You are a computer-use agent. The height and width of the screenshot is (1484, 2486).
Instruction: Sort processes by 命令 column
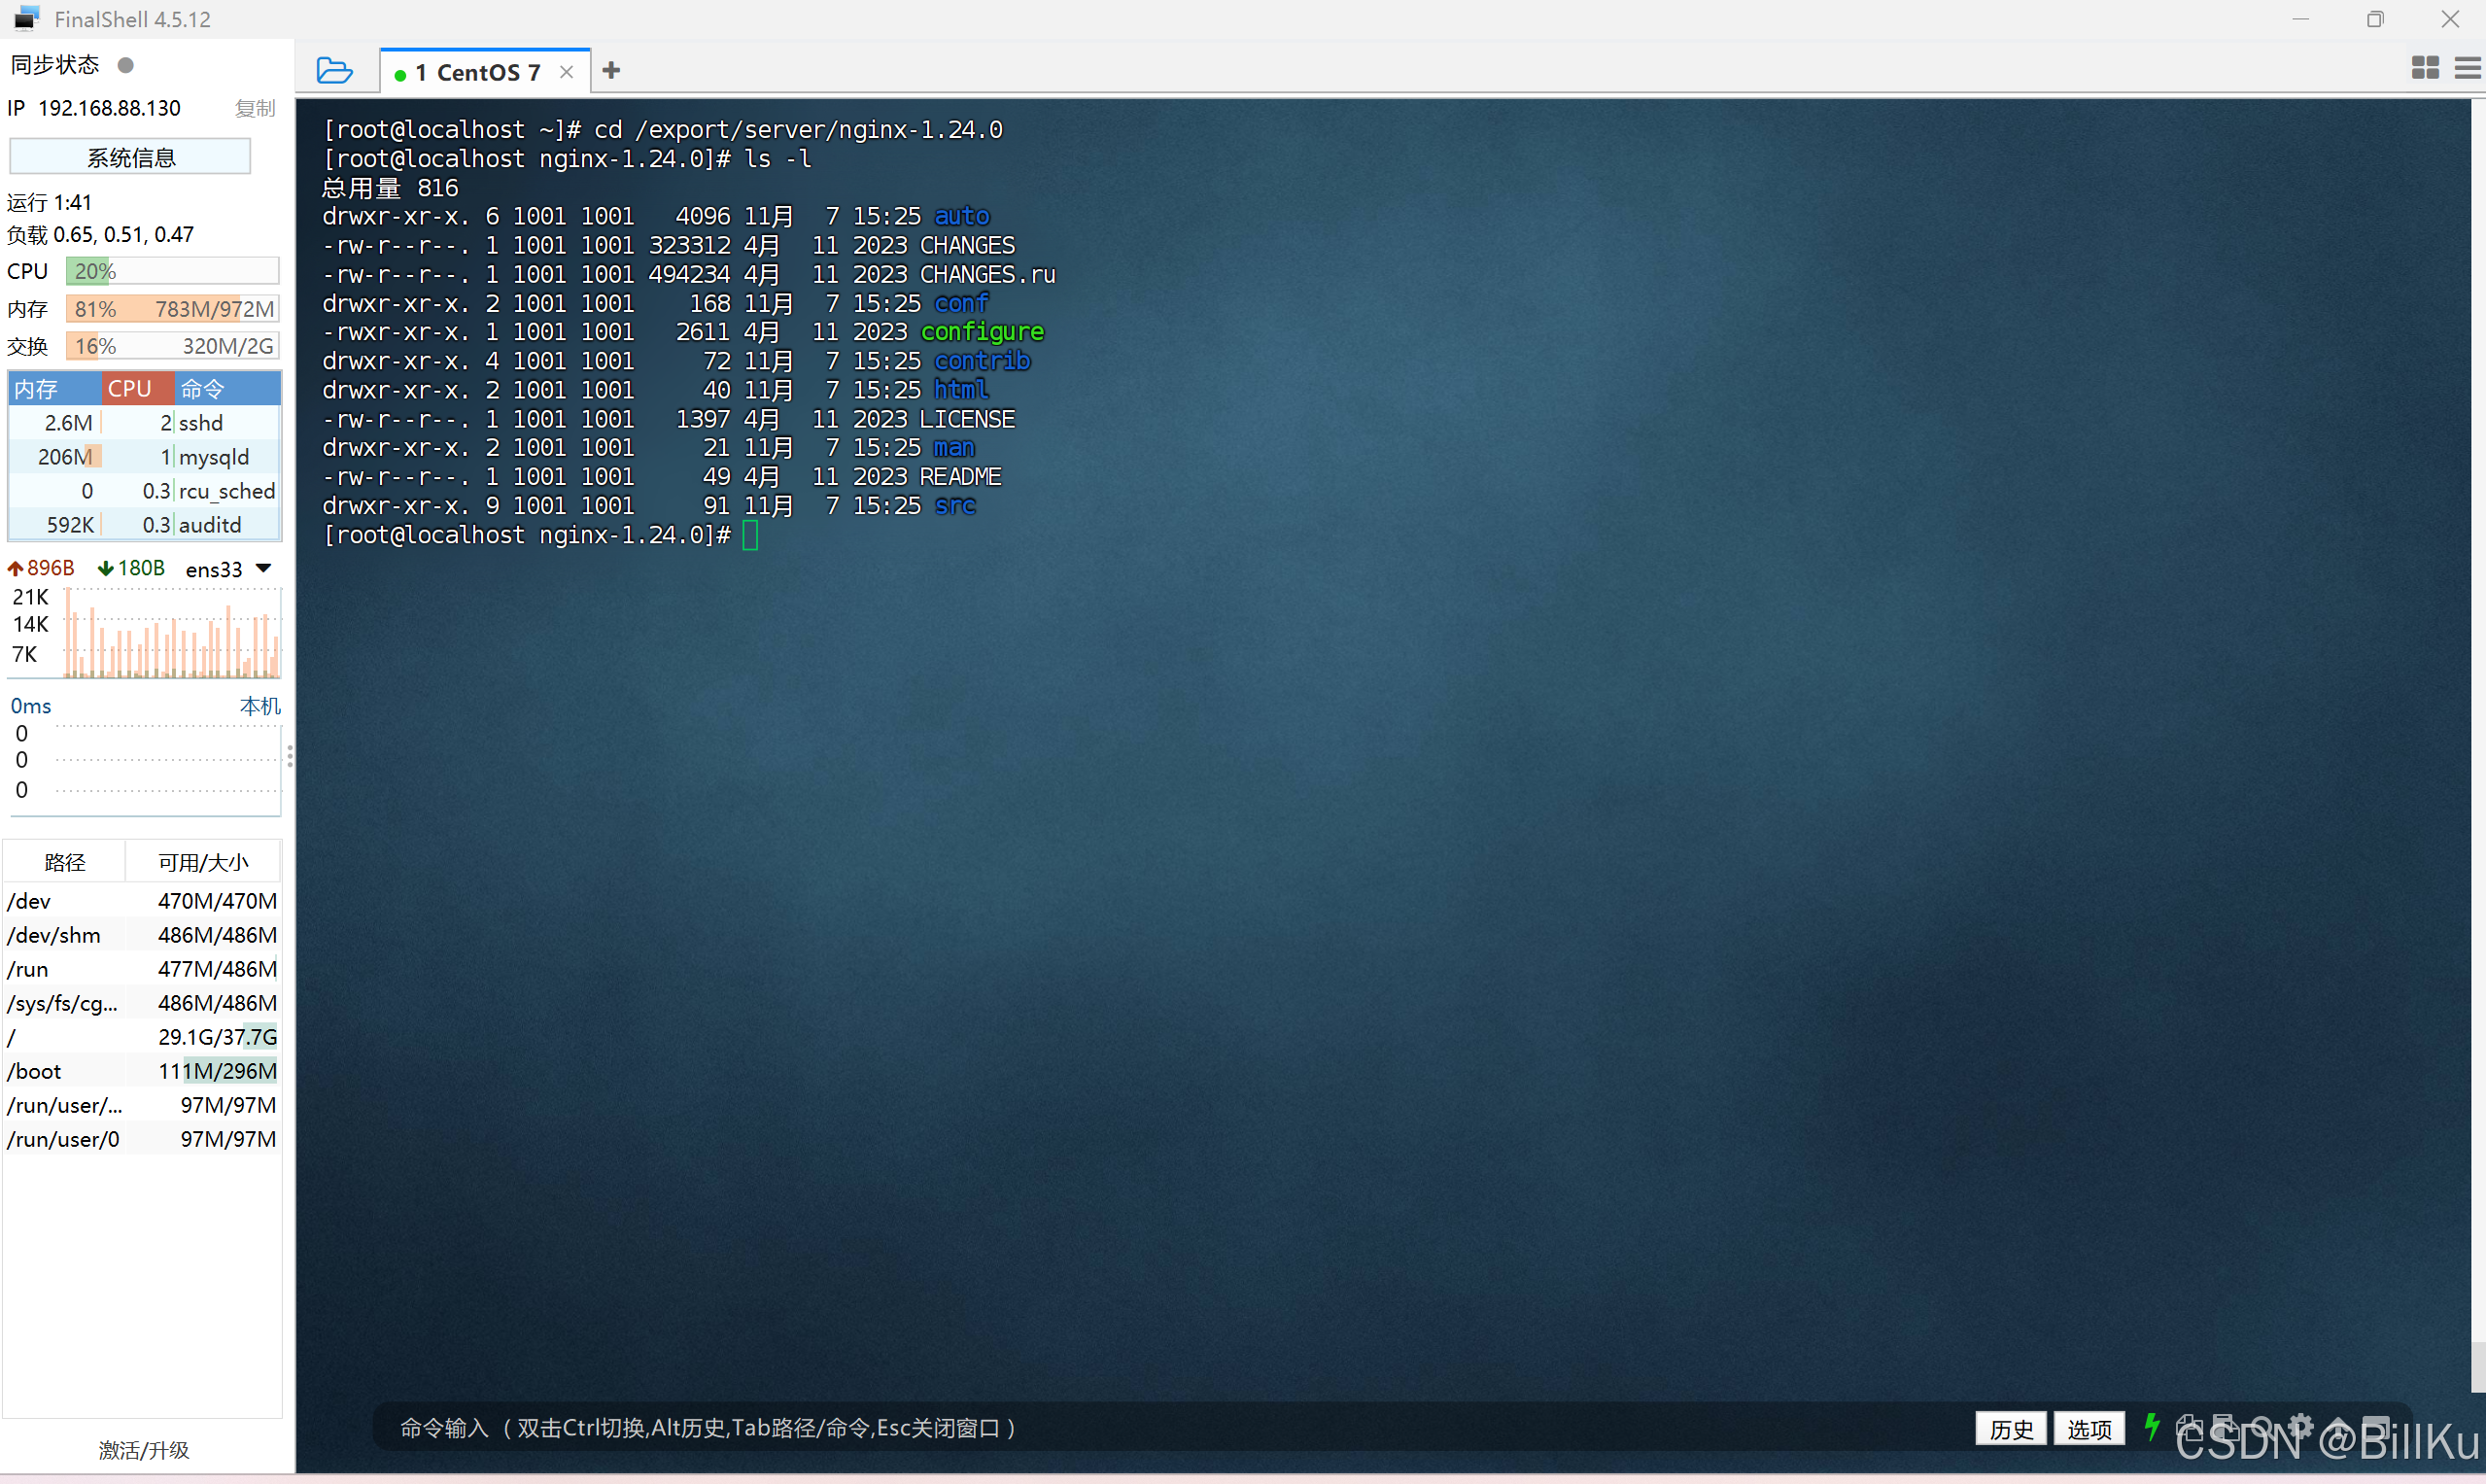[x=228, y=388]
